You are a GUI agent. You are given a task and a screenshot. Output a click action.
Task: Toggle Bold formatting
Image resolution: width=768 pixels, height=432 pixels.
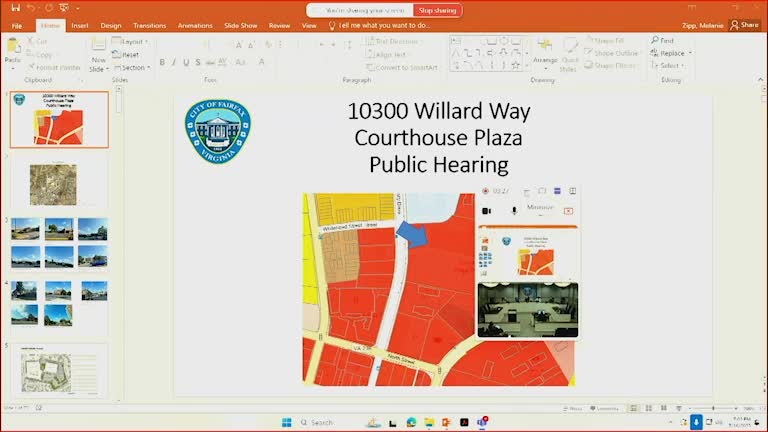tap(162, 63)
